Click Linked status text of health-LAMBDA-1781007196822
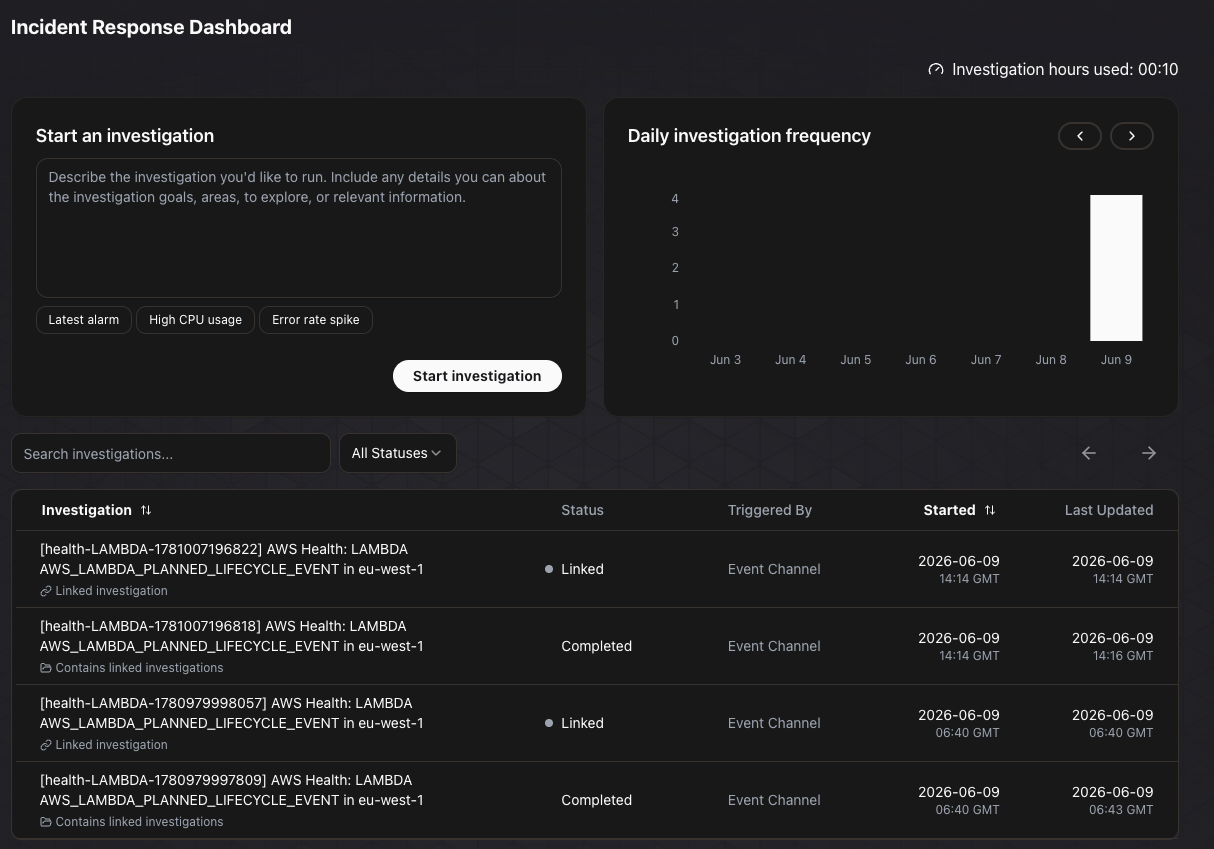 pos(582,569)
